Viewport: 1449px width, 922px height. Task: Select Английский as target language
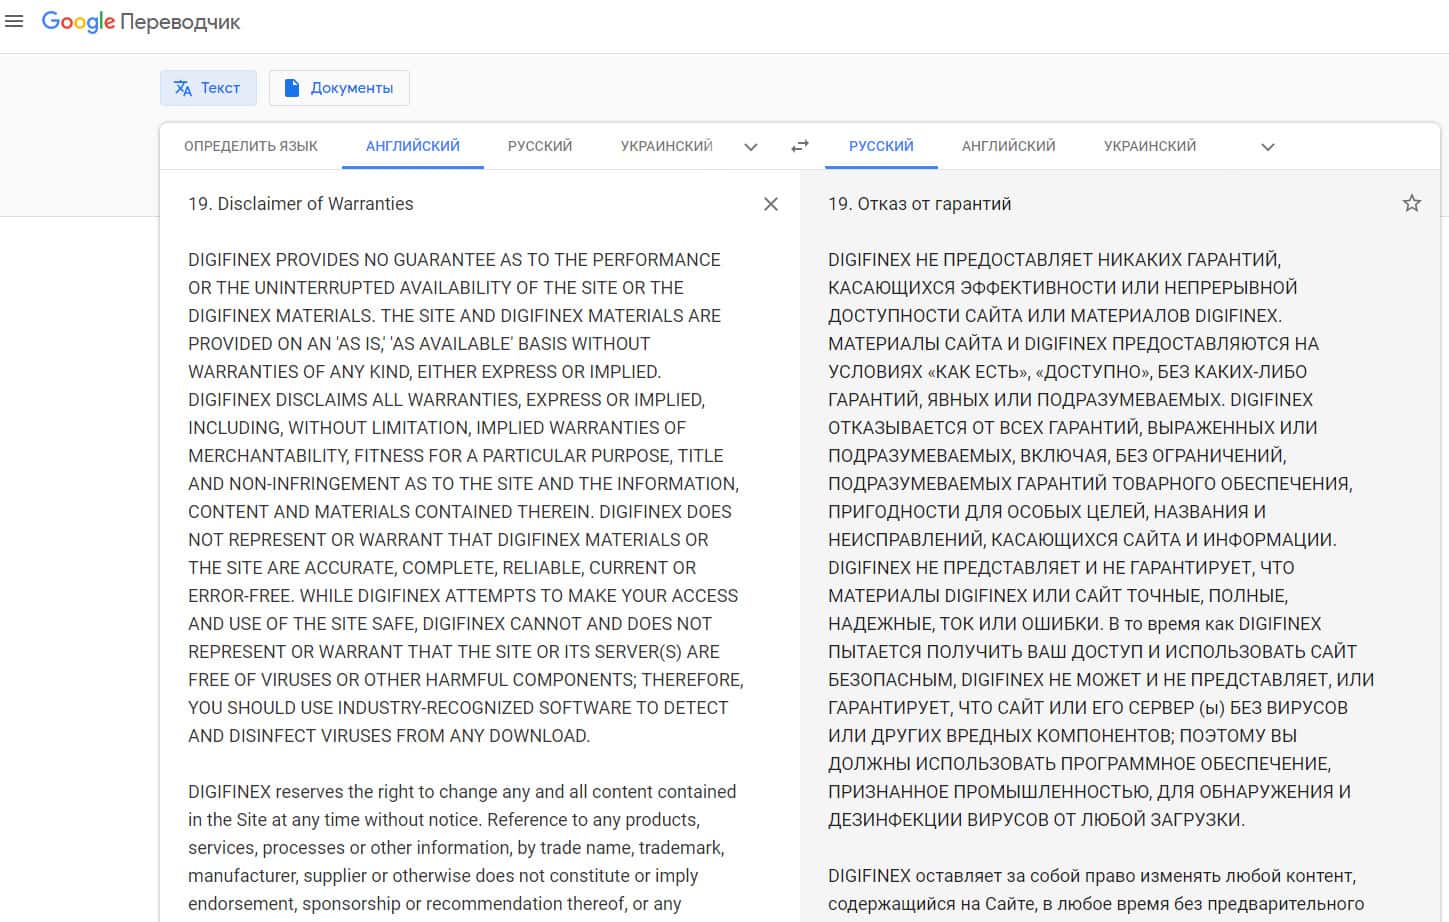tap(1009, 146)
